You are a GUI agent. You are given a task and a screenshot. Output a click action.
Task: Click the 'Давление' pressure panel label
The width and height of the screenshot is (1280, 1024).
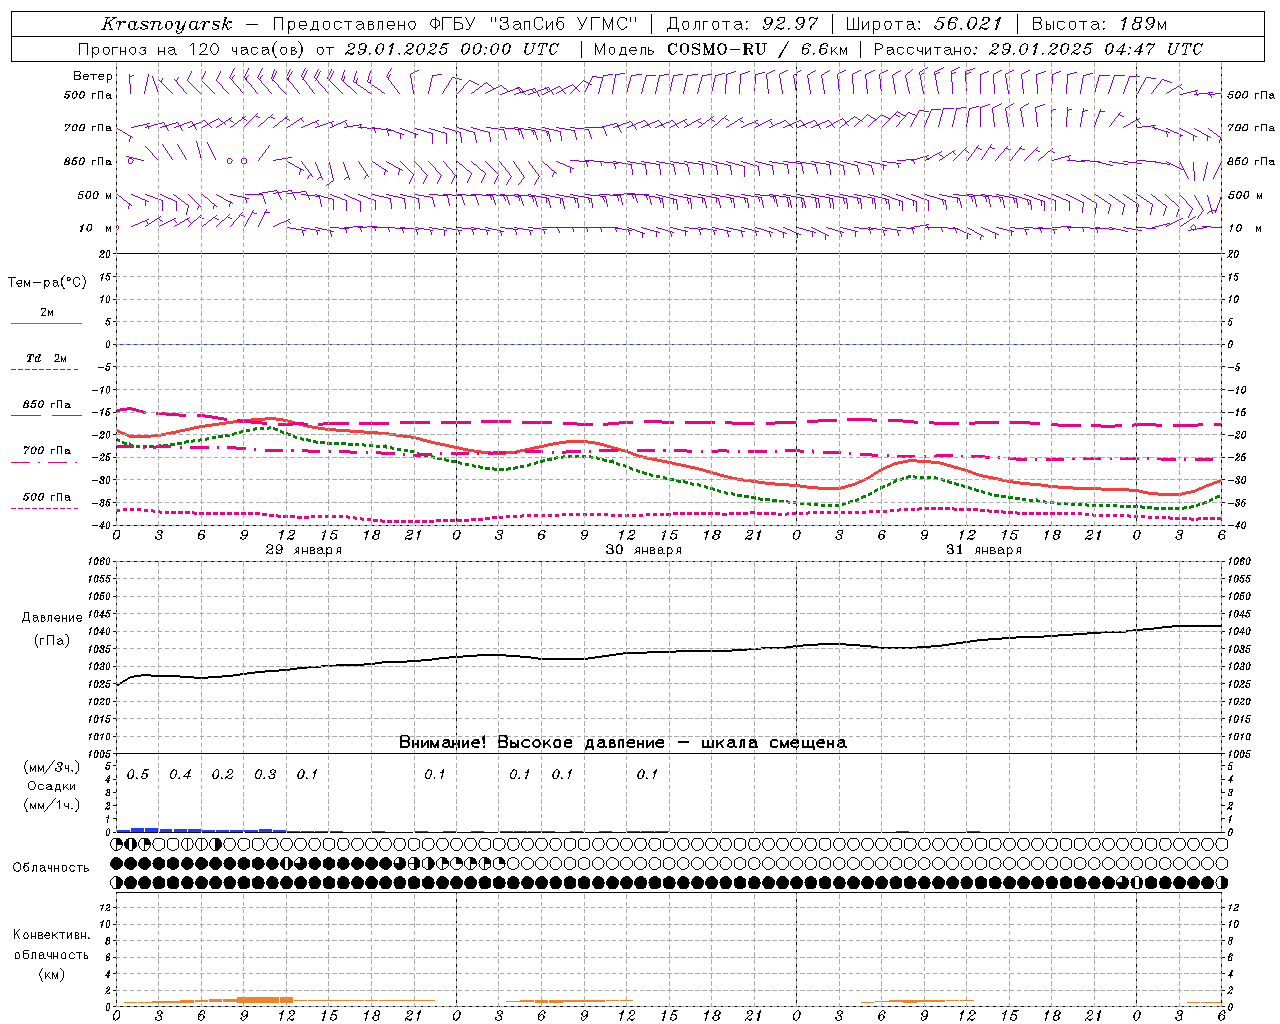[x=52, y=618]
